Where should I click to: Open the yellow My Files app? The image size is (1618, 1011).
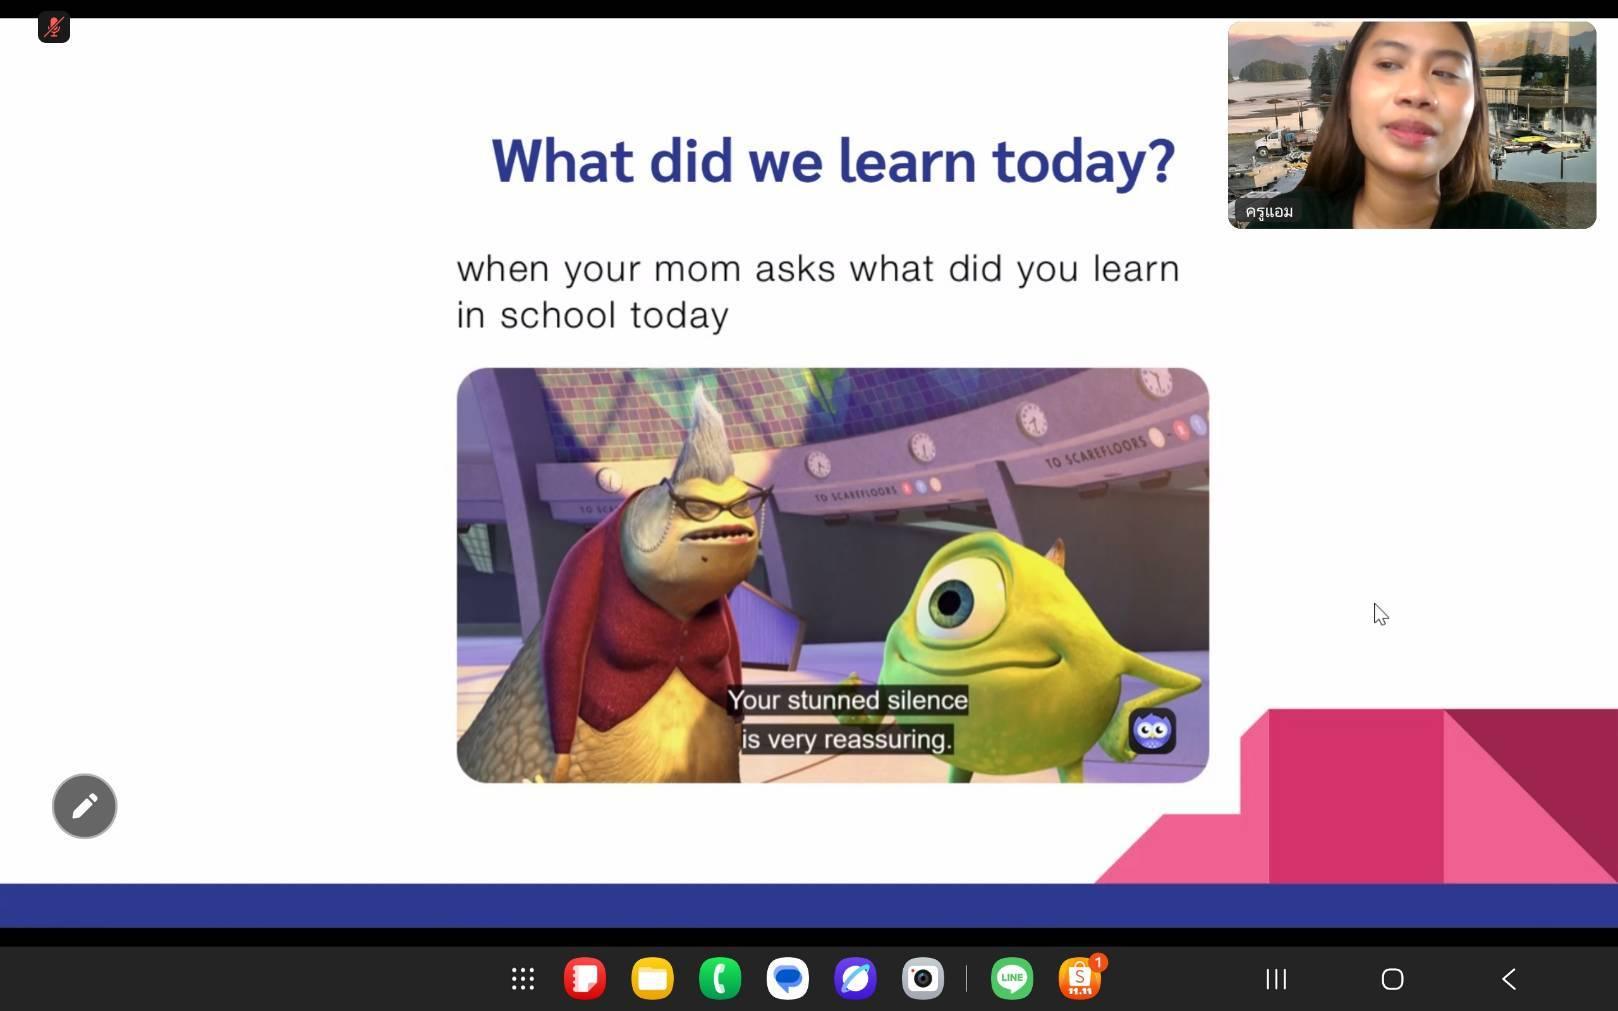[x=653, y=979]
